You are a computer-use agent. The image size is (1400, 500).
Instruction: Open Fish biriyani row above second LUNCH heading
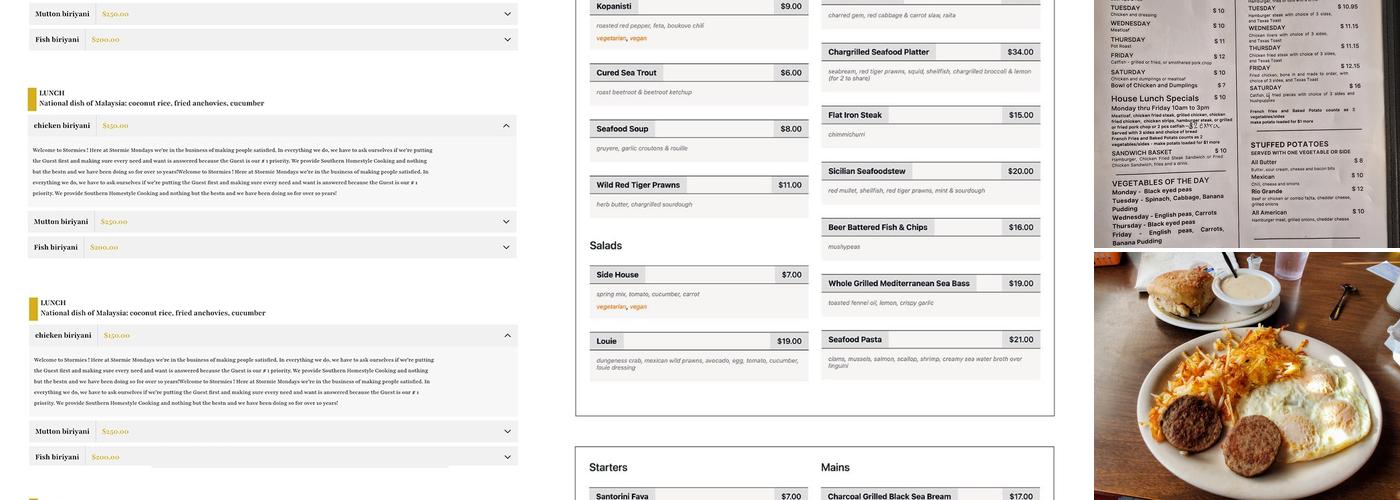point(507,247)
